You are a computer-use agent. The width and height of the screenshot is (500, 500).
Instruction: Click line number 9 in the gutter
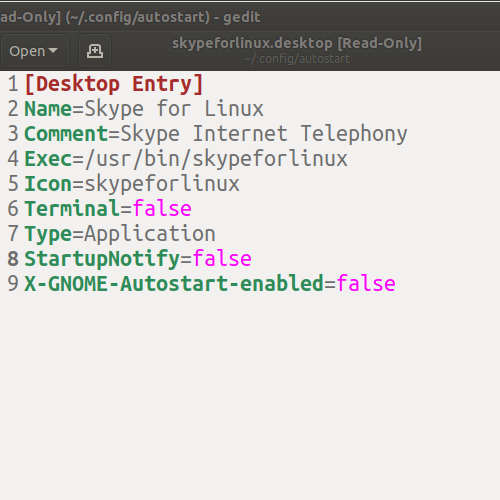pos(13,284)
